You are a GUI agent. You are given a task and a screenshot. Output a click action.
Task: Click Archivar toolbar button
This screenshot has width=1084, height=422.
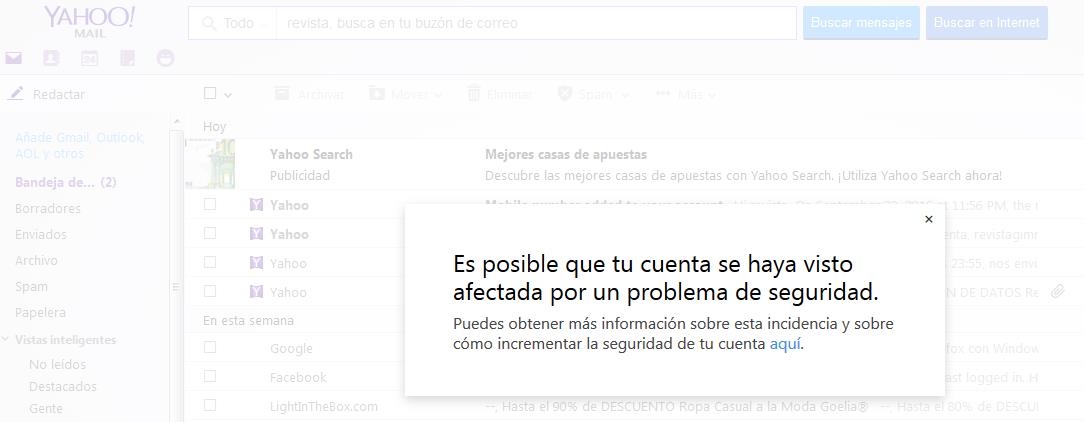(x=309, y=94)
